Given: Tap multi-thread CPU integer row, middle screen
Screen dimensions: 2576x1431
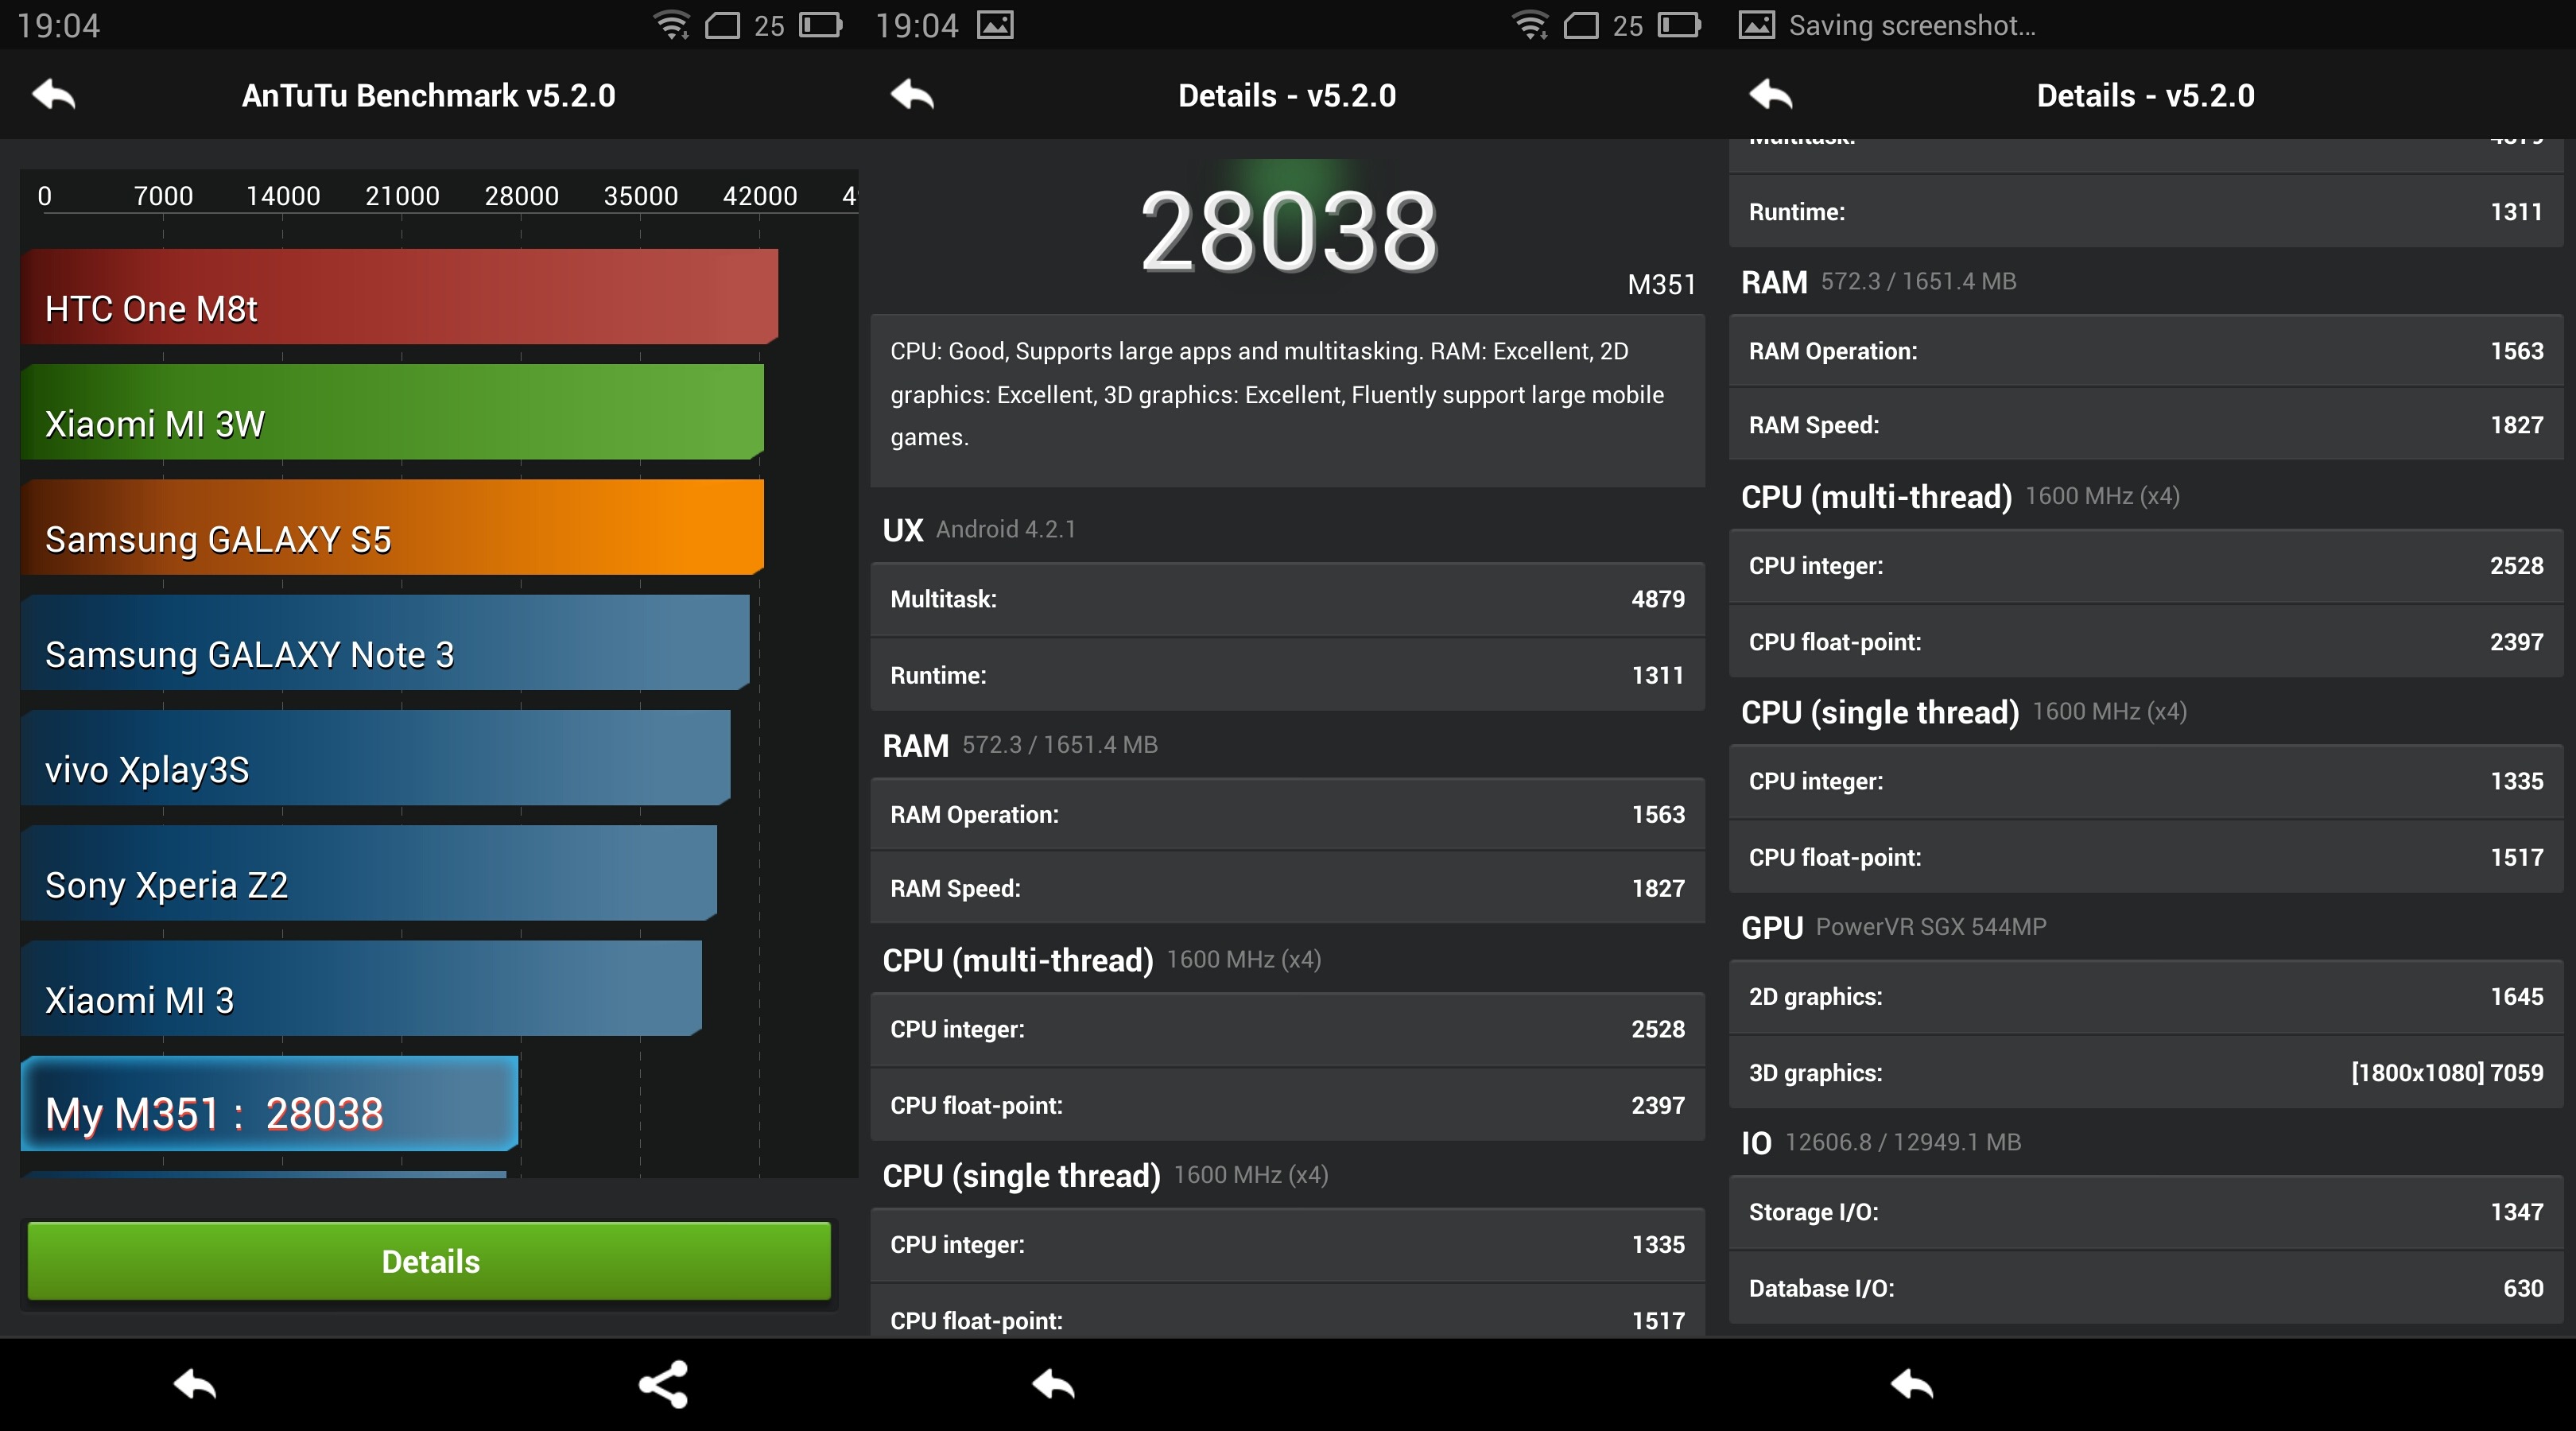Looking at the screenshot, I should tap(1287, 1029).
